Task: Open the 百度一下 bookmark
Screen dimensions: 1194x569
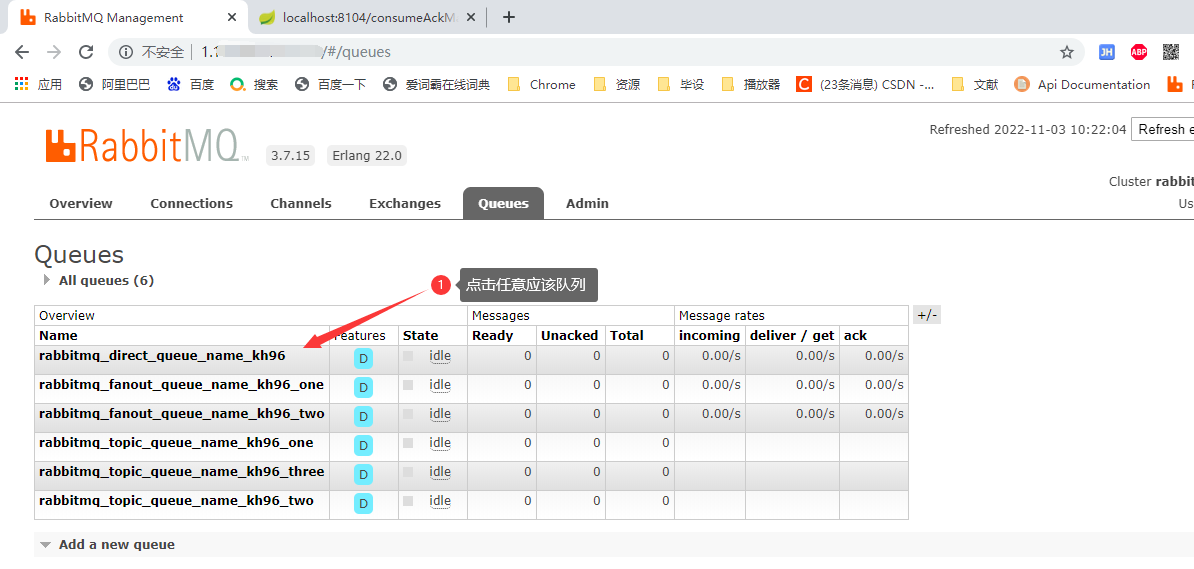Action: point(330,85)
